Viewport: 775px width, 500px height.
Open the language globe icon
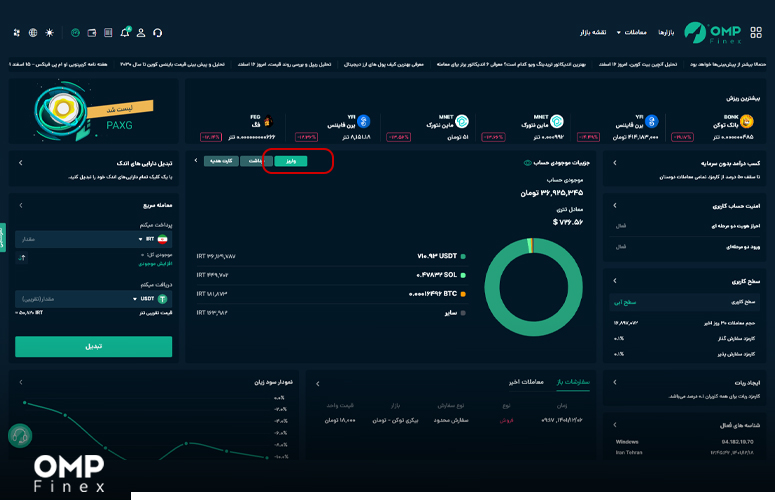[x=33, y=33]
